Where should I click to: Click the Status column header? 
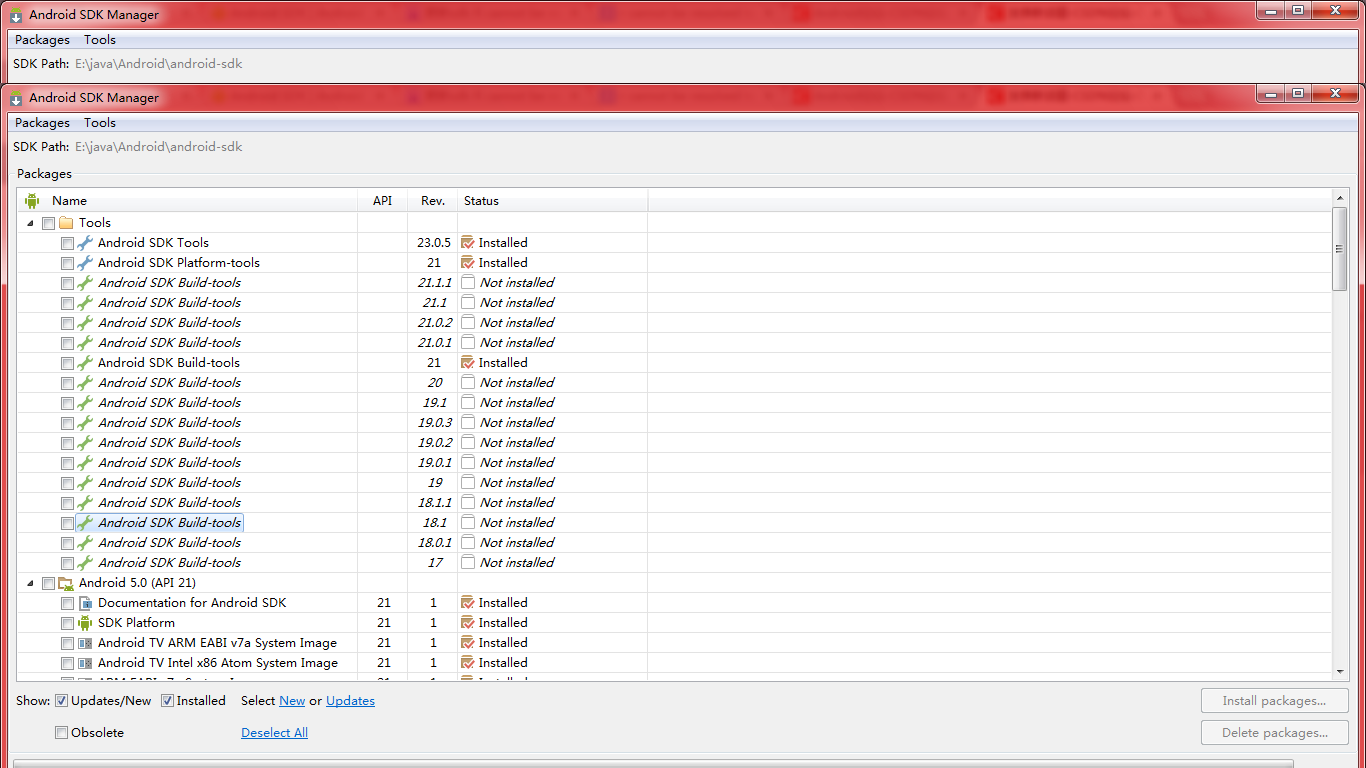coord(553,201)
